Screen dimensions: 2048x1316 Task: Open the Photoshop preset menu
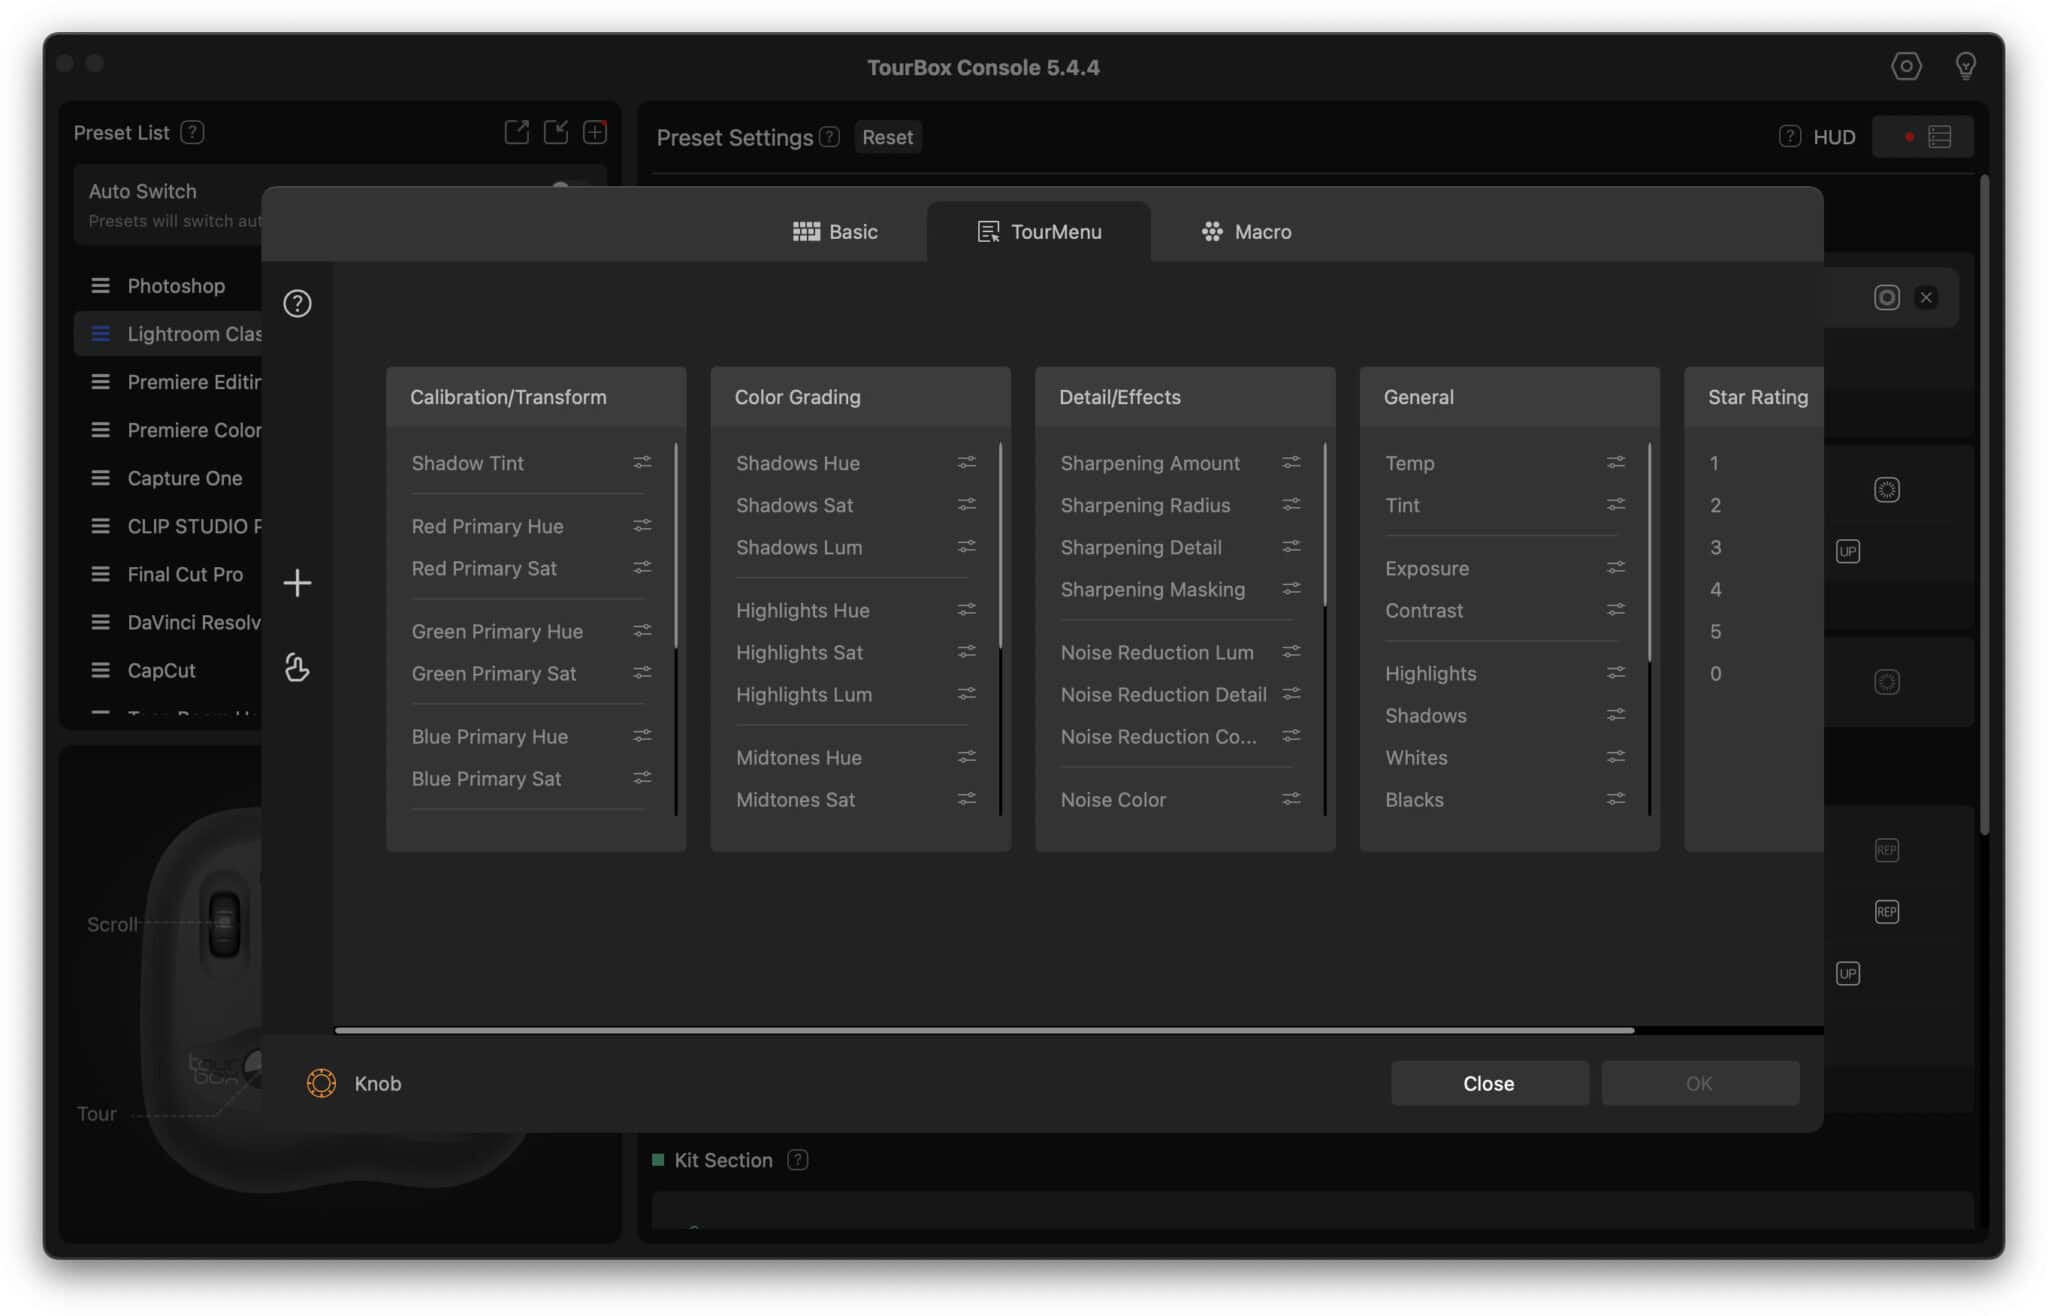click(x=101, y=285)
